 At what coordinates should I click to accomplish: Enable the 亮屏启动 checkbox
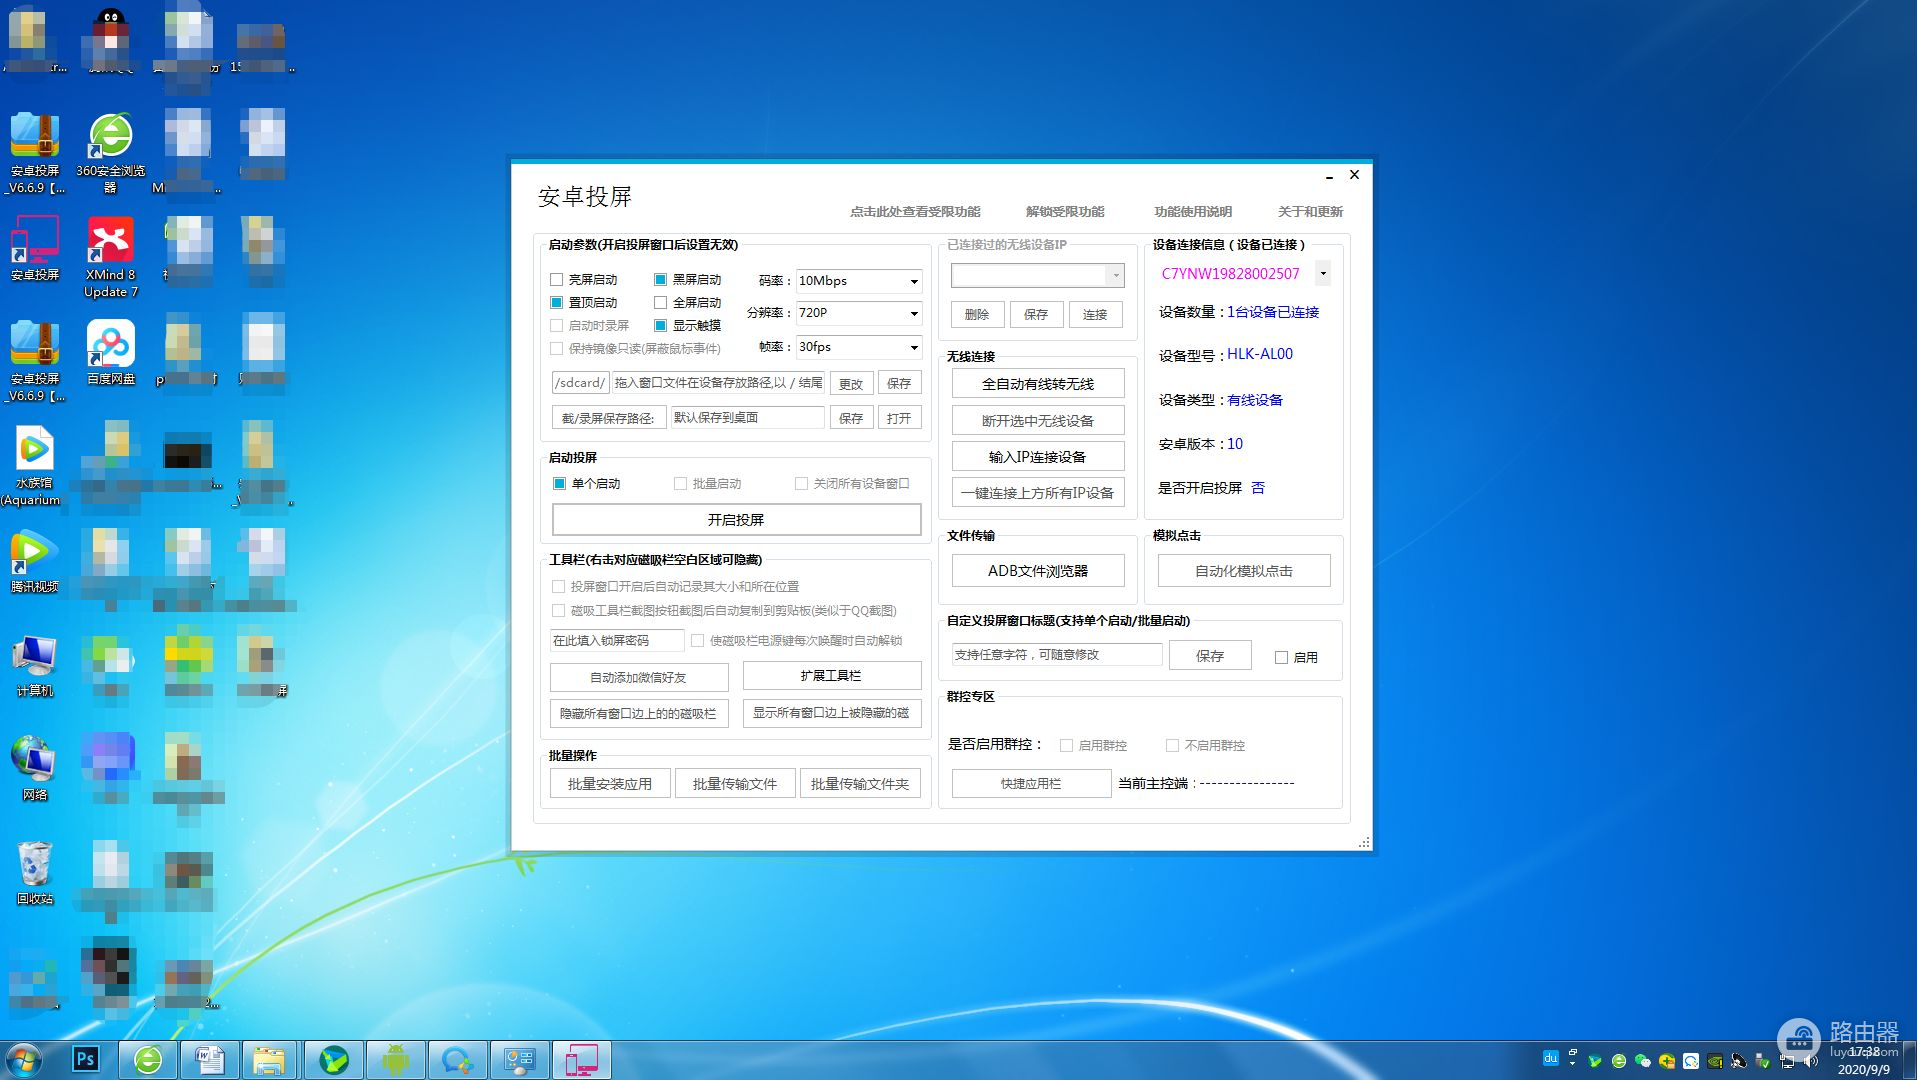click(x=557, y=280)
